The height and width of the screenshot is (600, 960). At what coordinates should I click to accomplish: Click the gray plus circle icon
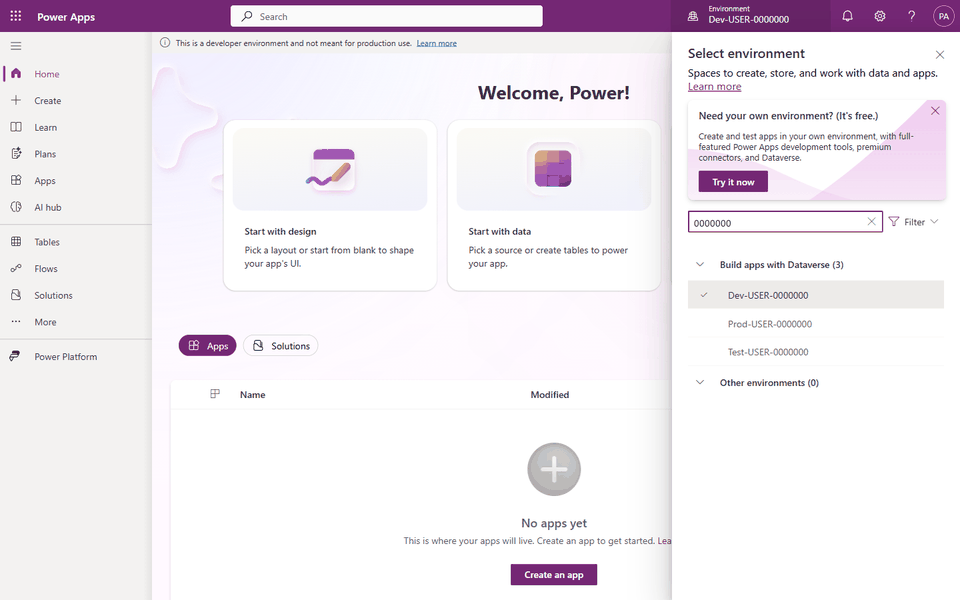[554, 469]
